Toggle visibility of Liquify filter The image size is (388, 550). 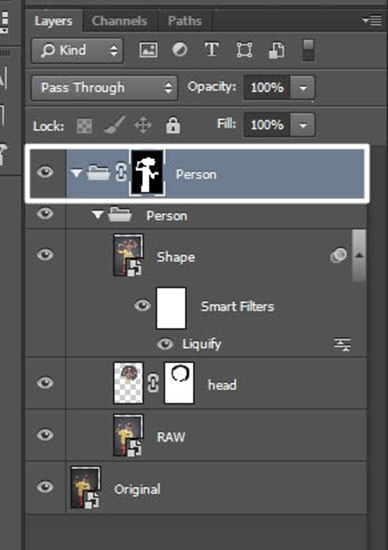pos(165,344)
